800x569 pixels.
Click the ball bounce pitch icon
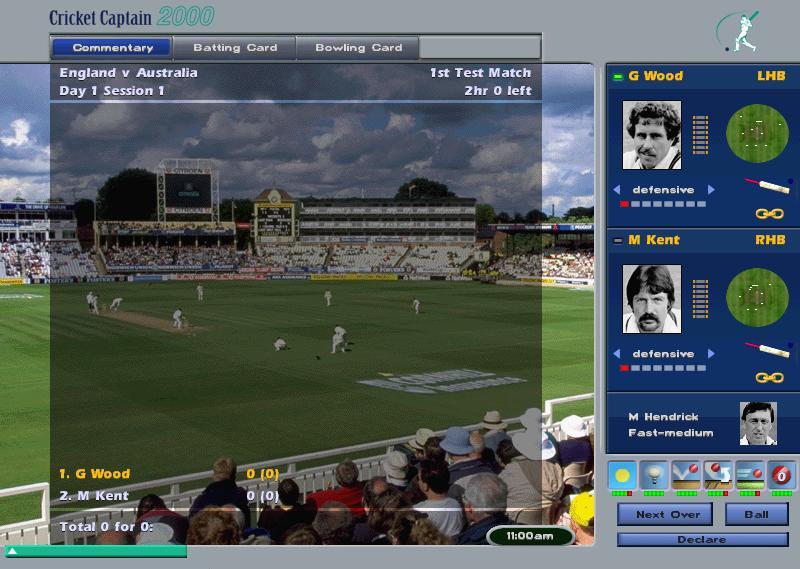(x=686, y=473)
